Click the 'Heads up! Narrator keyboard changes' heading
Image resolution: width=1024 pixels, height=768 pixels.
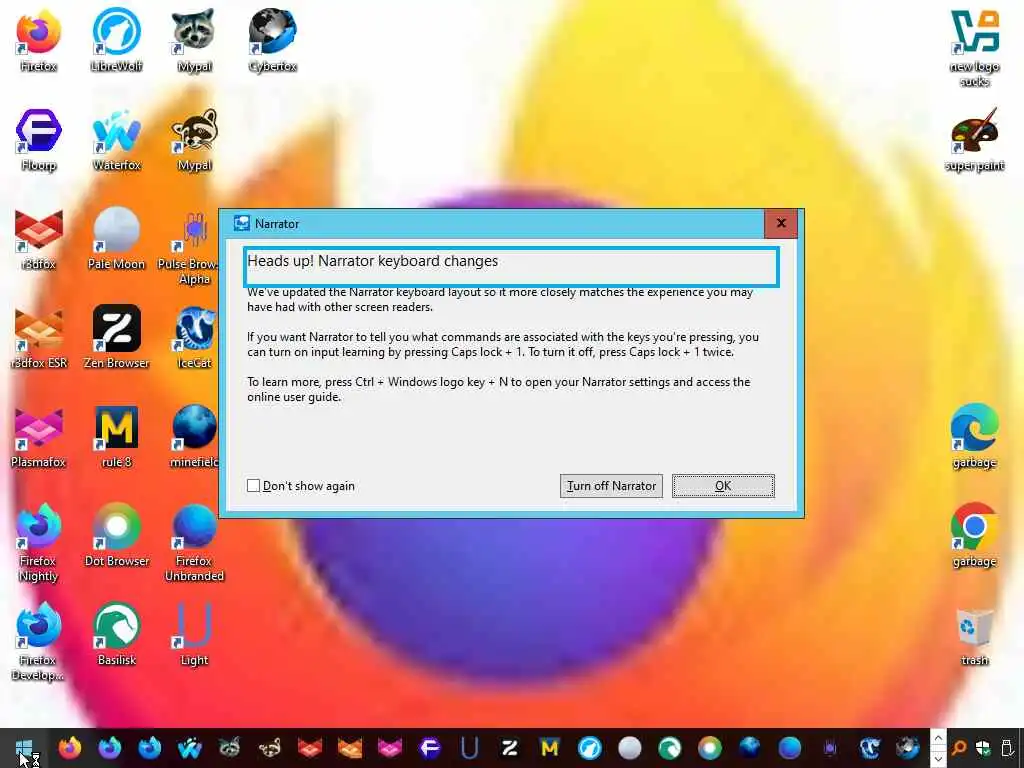click(x=372, y=261)
